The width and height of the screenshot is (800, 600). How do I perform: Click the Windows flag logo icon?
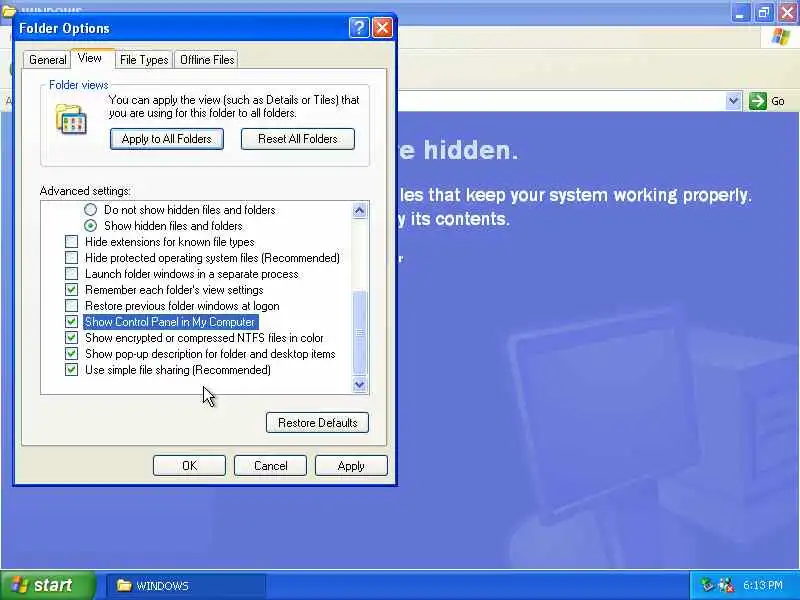(781, 36)
